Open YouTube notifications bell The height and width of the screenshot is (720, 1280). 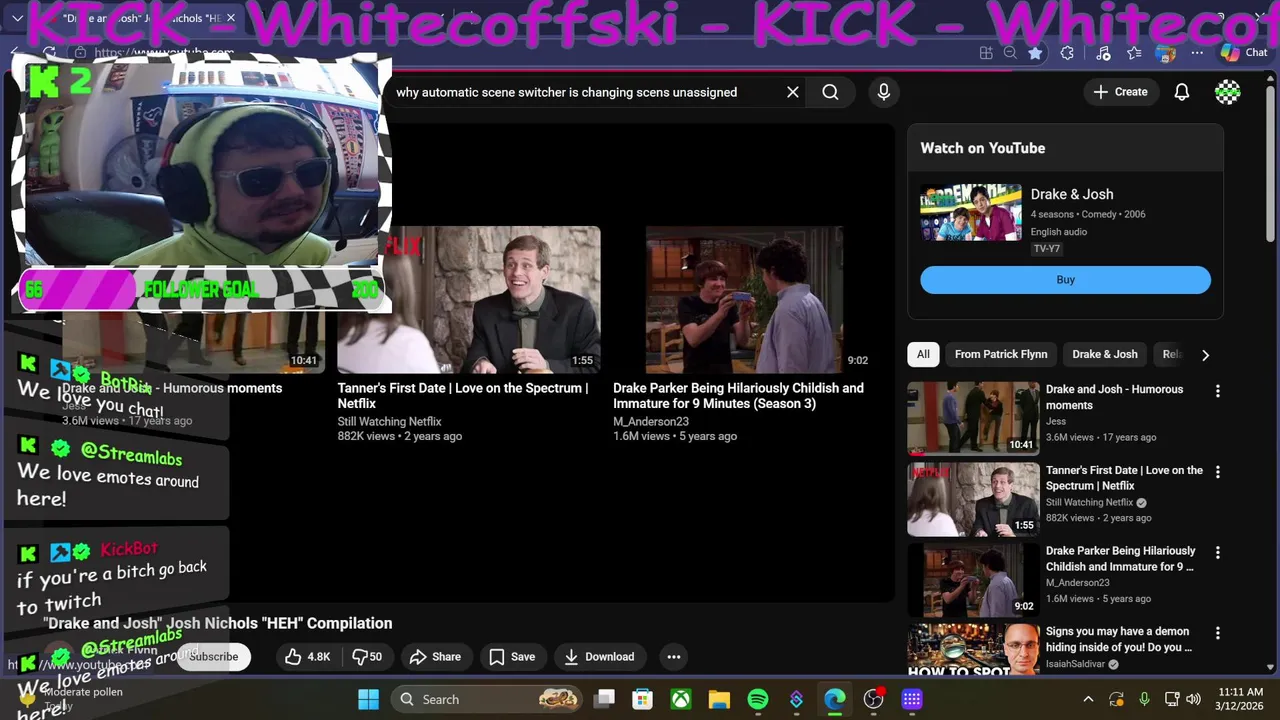(1182, 92)
